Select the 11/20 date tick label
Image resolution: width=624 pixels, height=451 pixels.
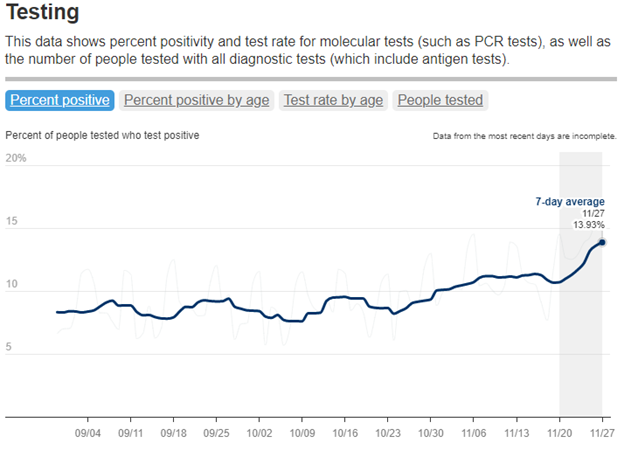[560, 433]
